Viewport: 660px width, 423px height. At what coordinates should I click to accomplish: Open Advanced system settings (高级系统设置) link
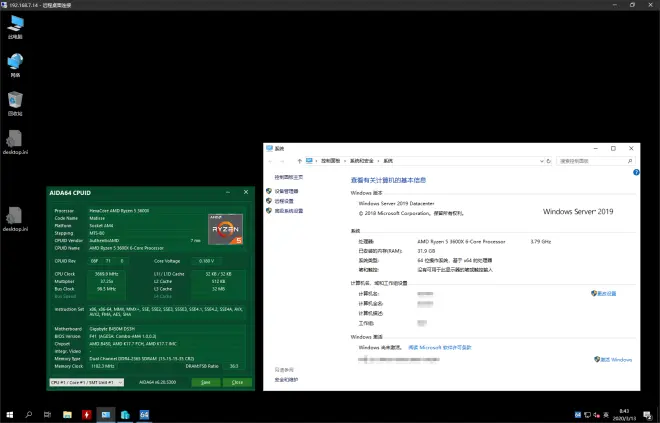289,211
